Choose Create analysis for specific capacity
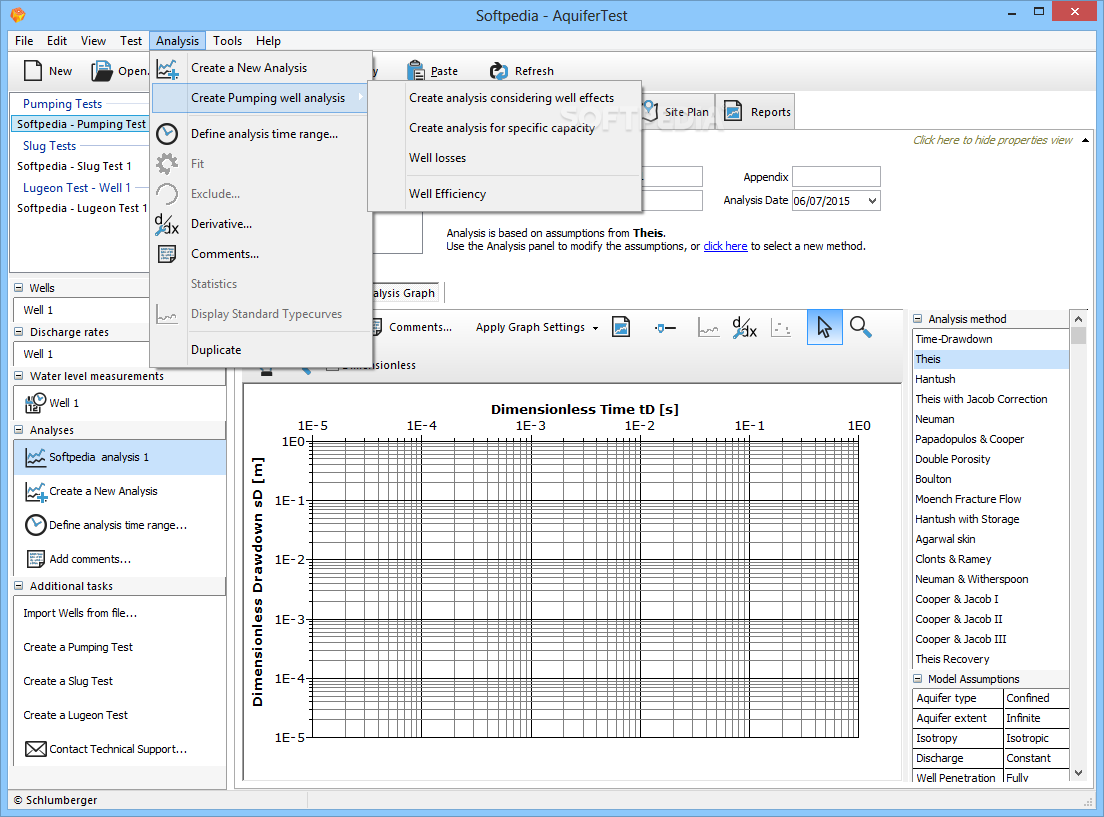The height and width of the screenshot is (817, 1104). [502, 128]
